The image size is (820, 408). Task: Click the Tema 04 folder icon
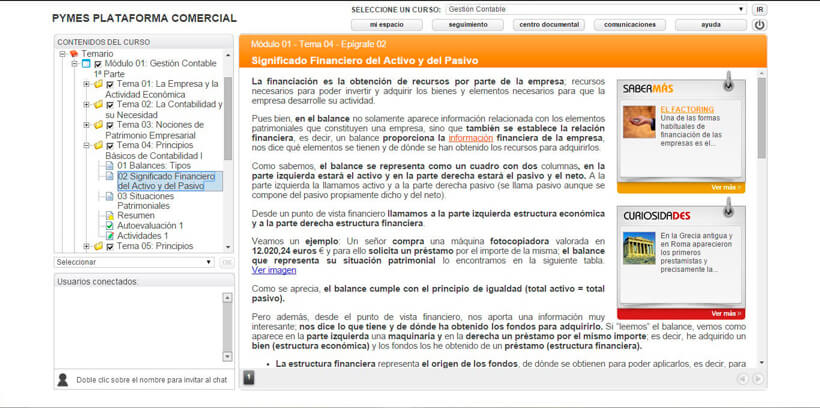[98, 145]
